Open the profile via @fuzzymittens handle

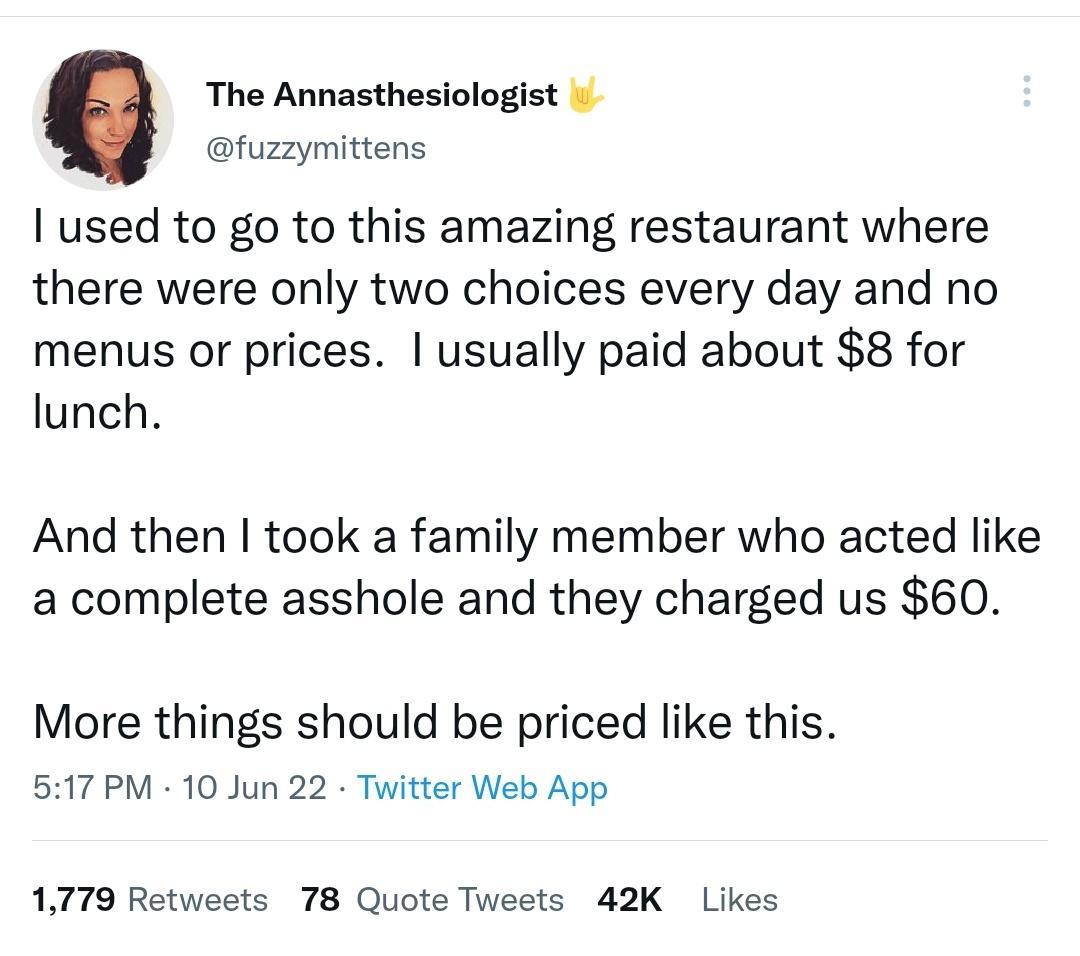(x=315, y=147)
